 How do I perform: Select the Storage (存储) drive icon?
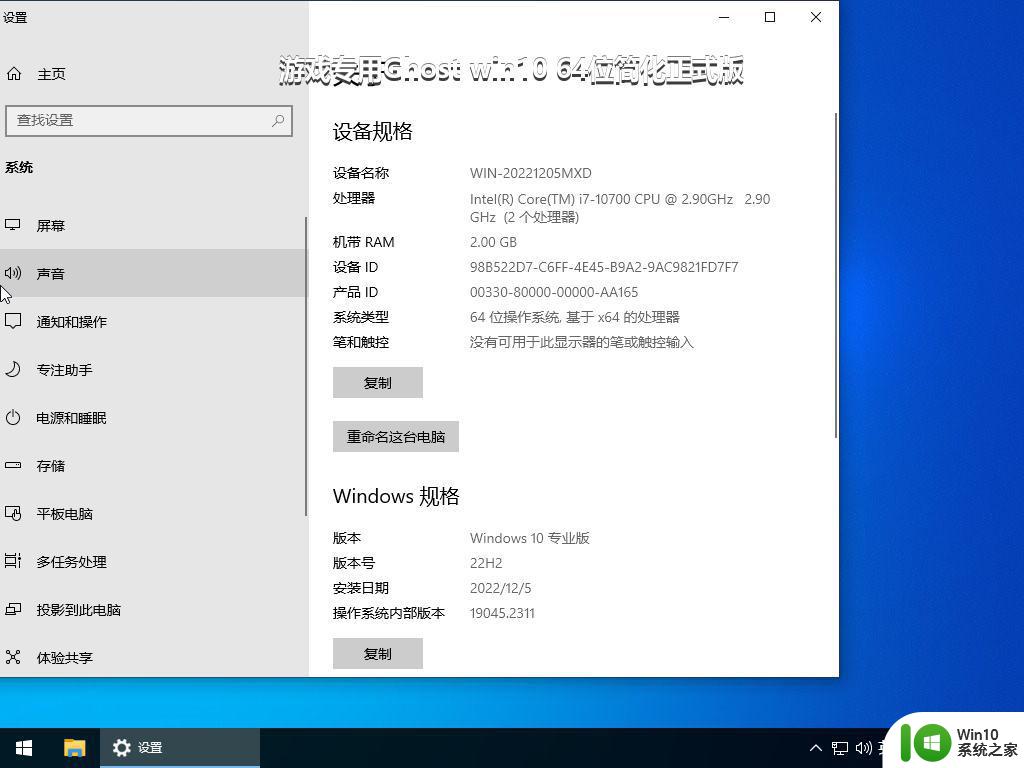pos(13,465)
